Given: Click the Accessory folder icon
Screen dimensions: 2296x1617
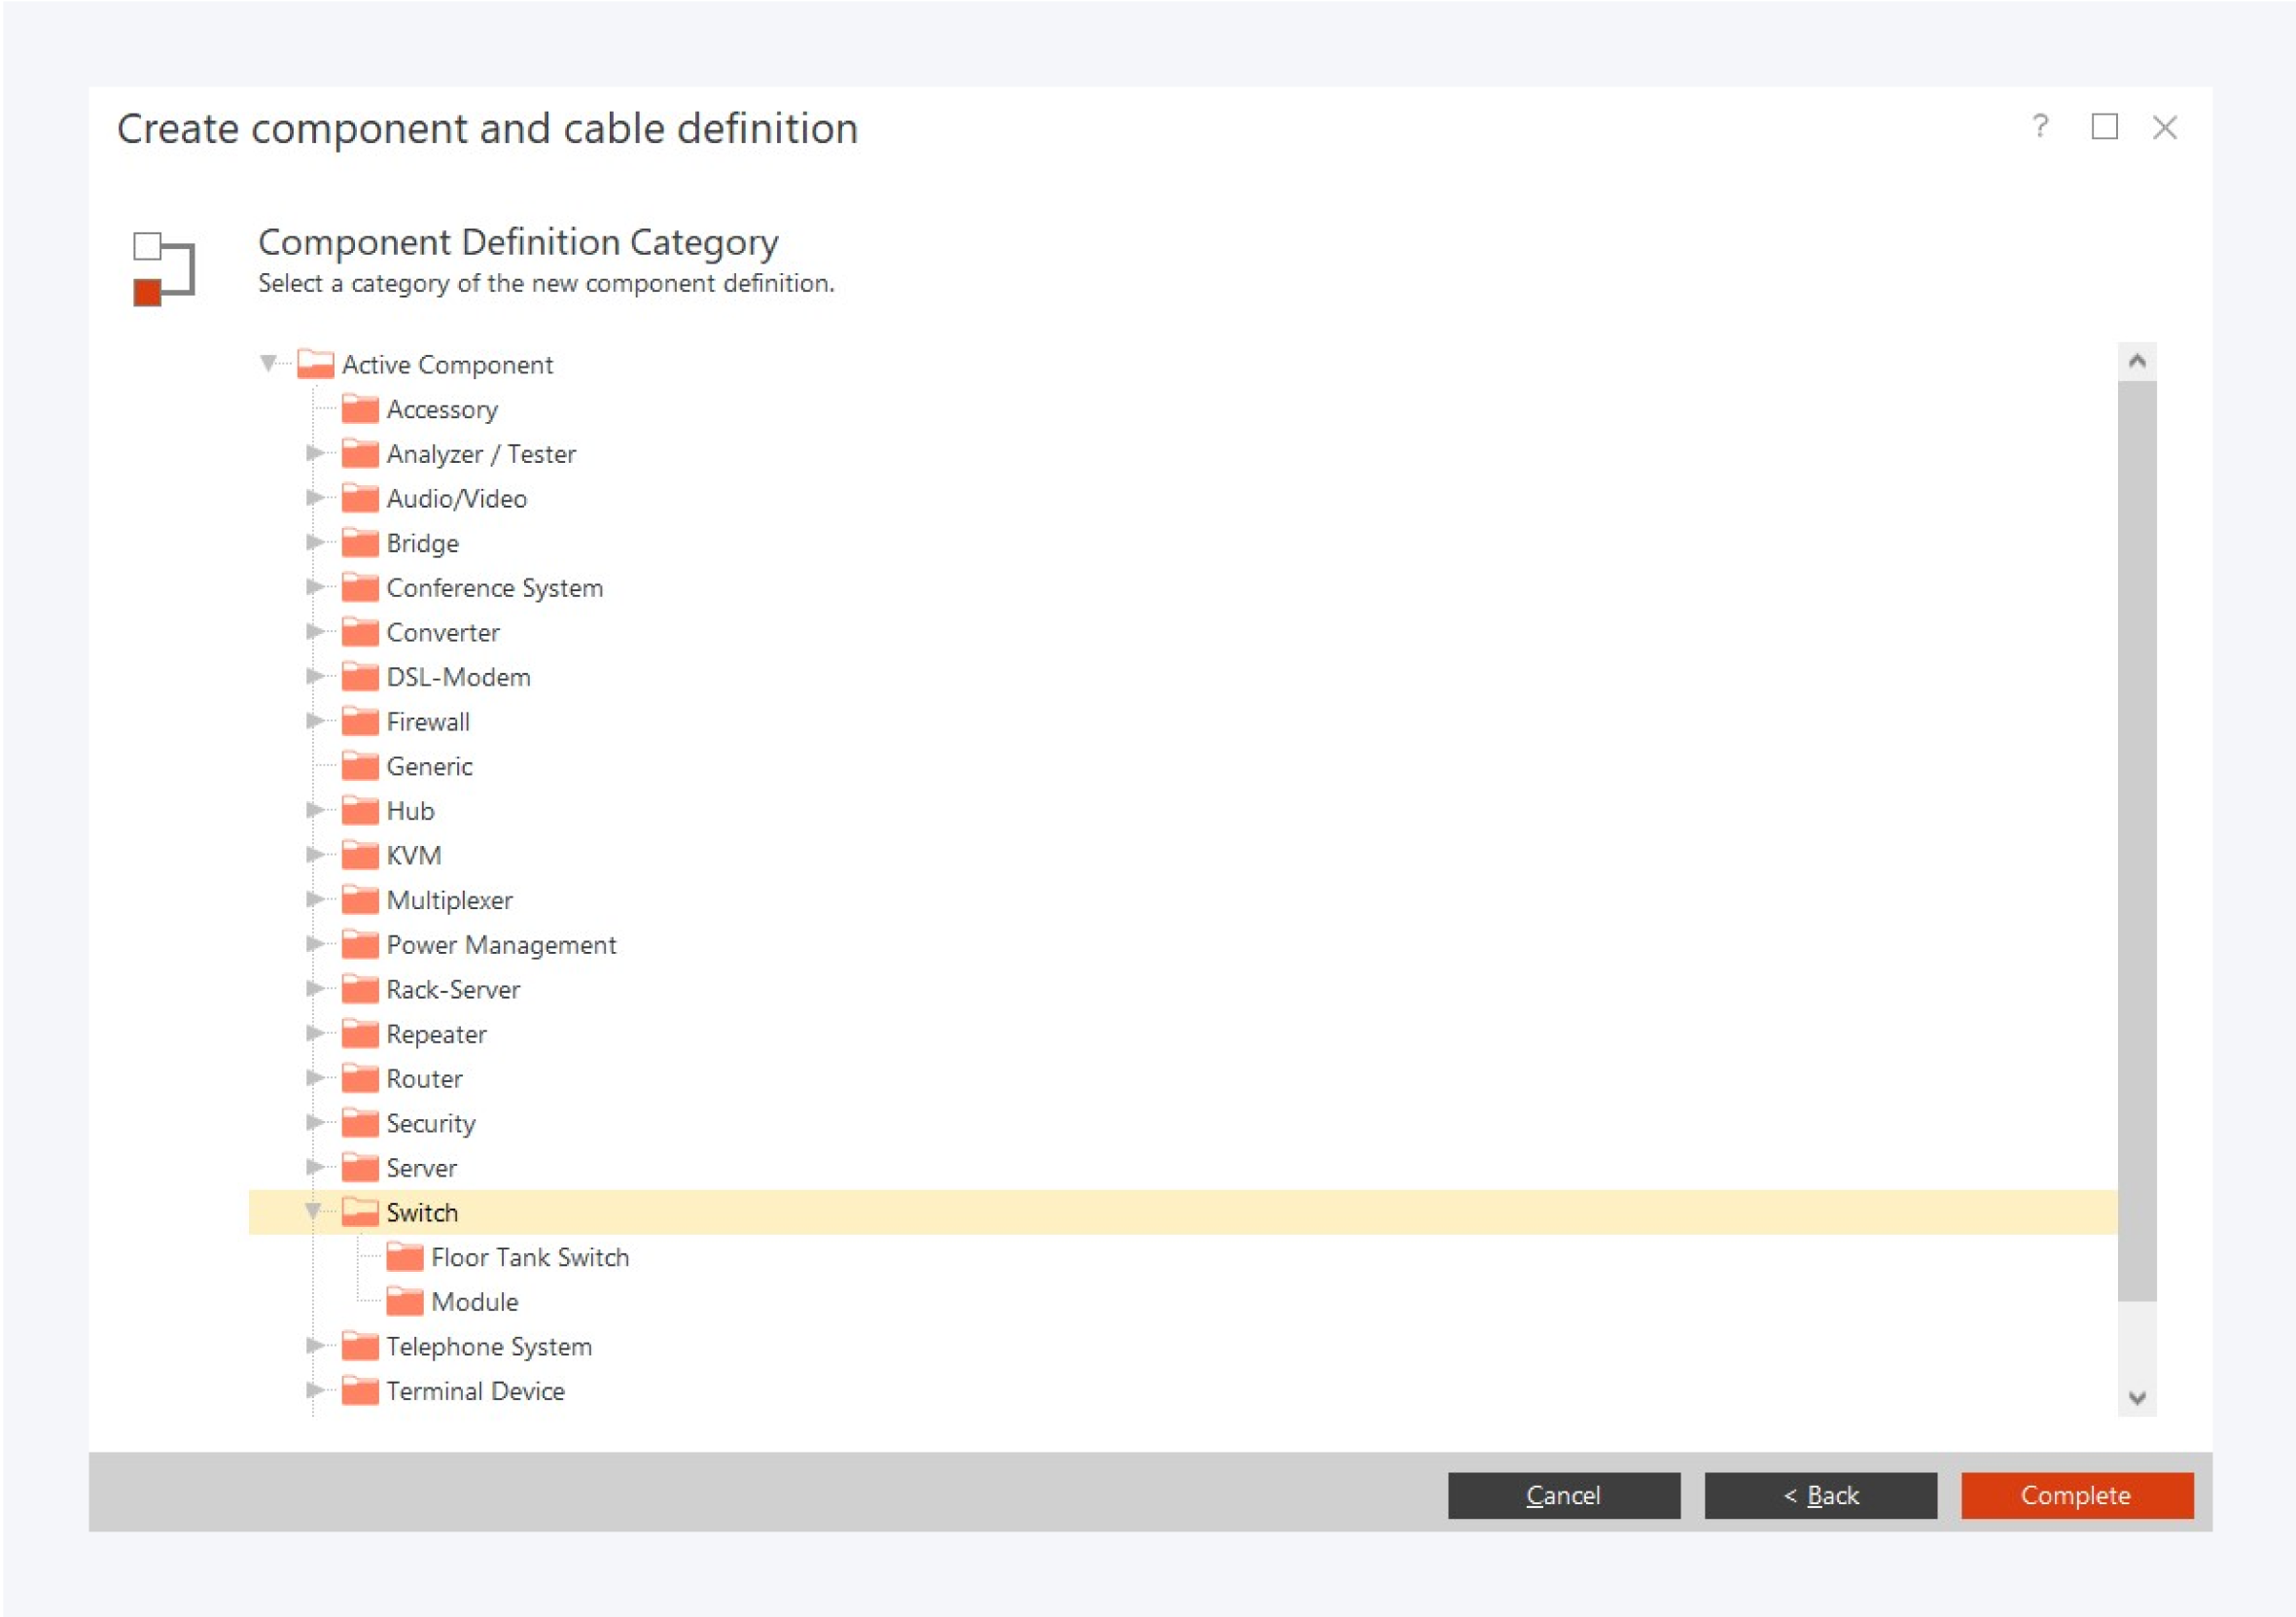Looking at the screenshot, I should (360, 409).
